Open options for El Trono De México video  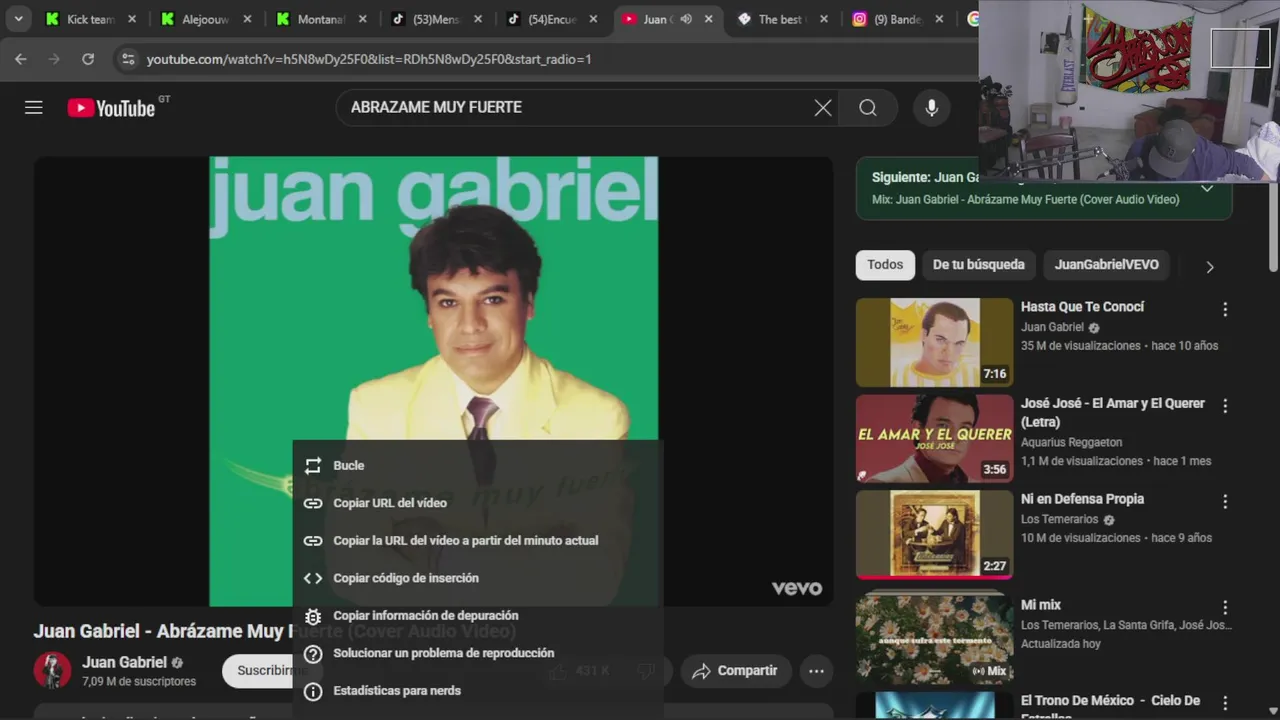(1225, 704)
